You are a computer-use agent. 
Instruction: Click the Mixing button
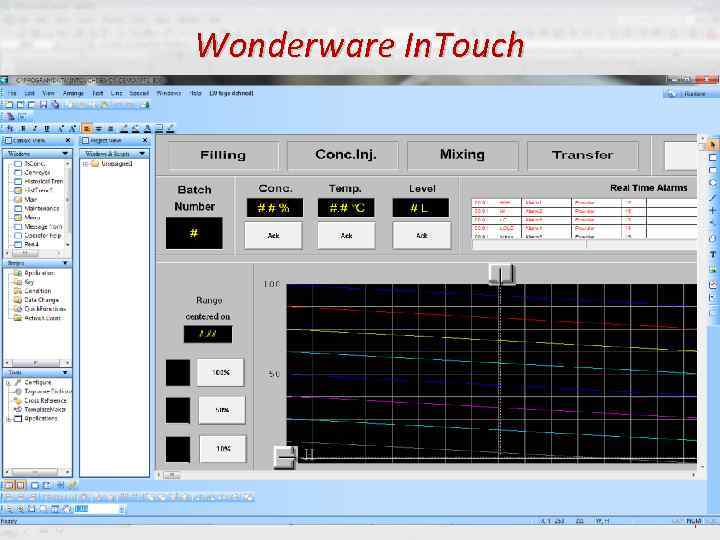pyautogui.click(x=462, y=155)
